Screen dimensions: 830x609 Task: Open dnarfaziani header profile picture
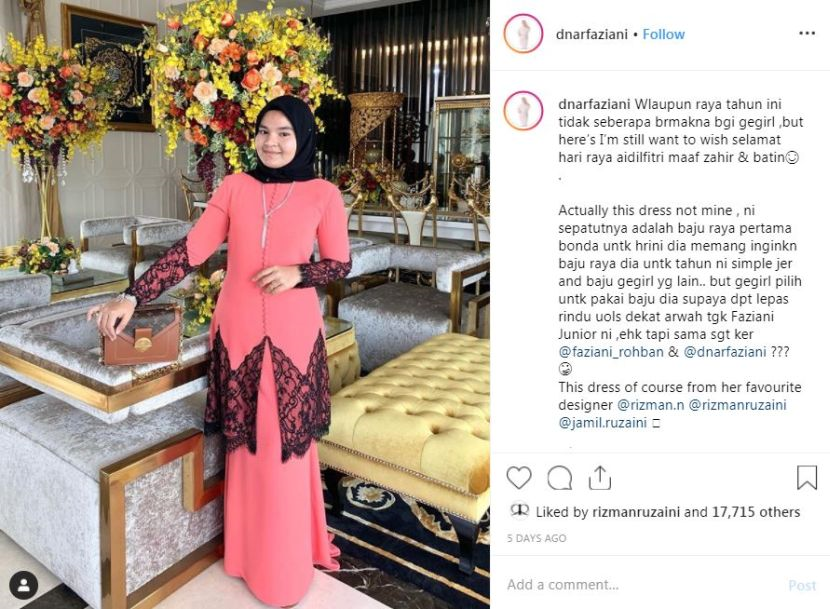523,33
